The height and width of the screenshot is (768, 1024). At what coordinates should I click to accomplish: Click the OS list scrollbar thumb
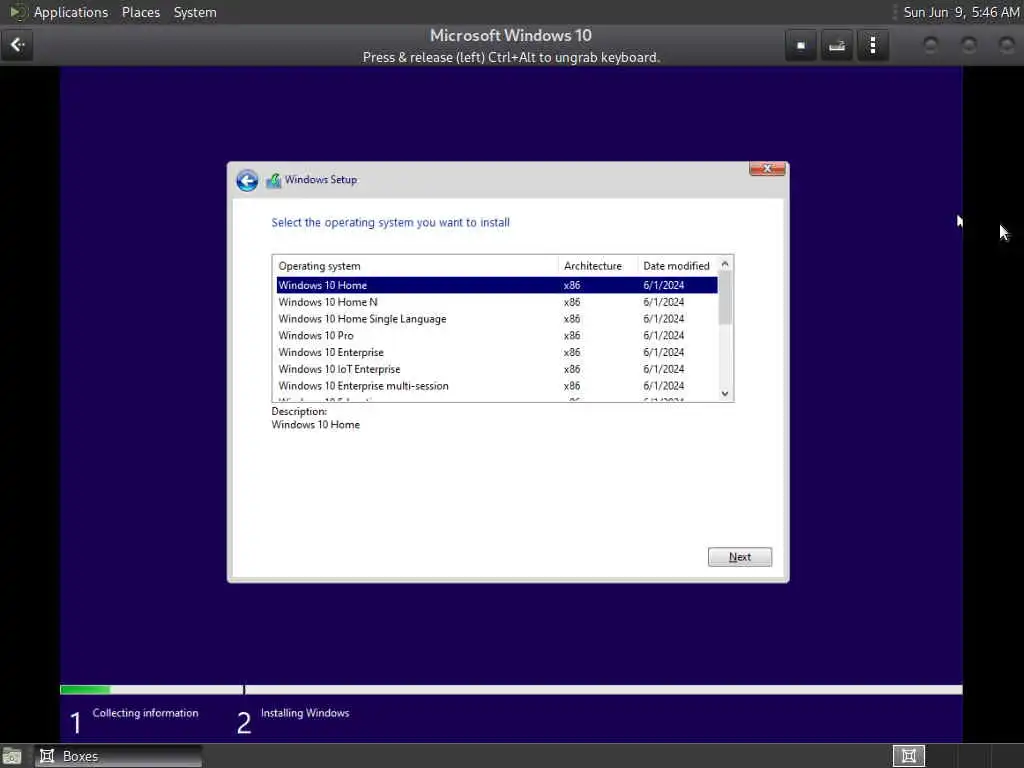[725, 298]
